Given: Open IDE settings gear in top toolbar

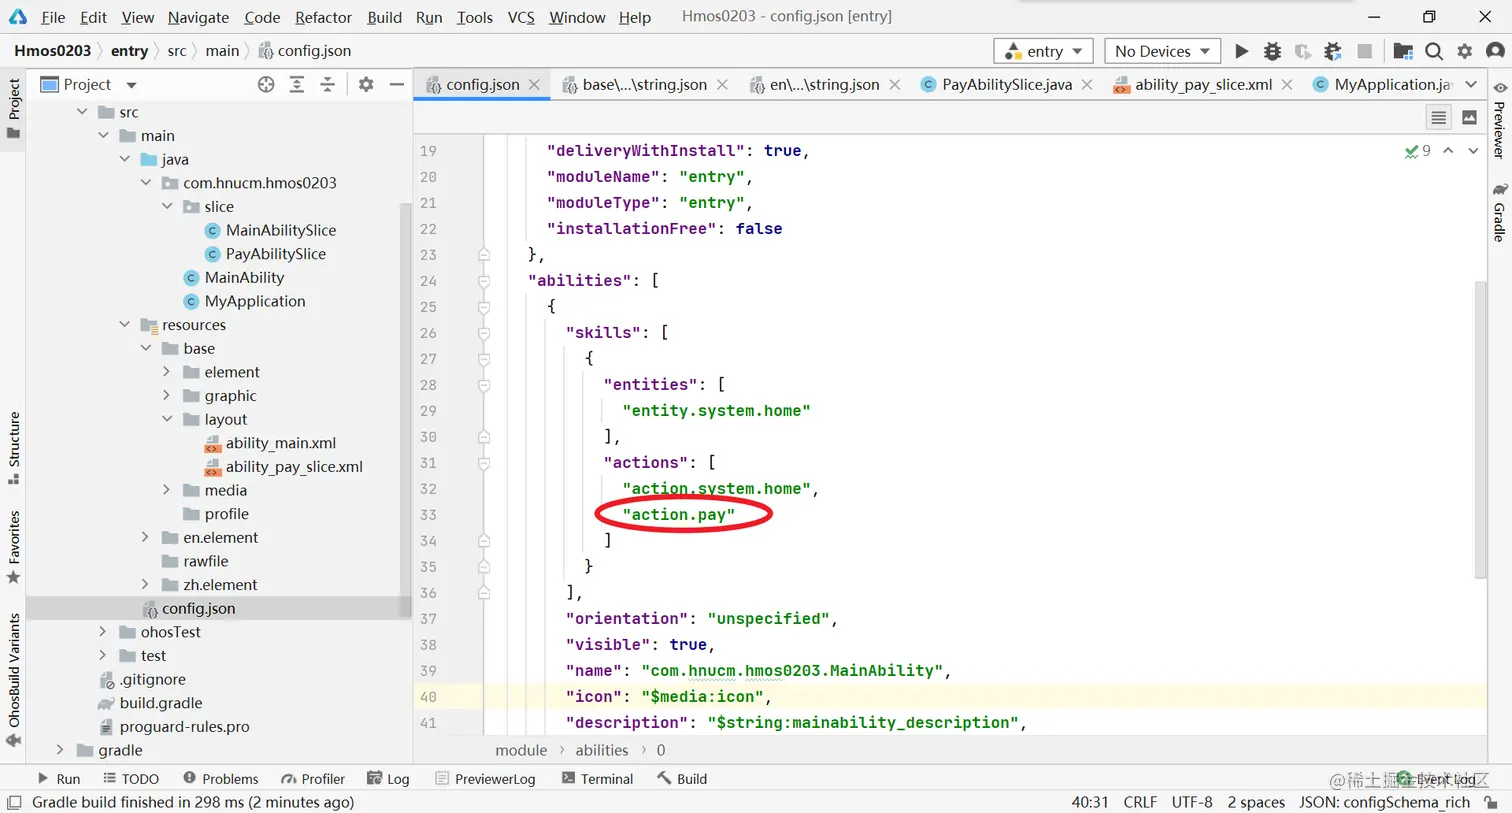Looking at the screenshot, I should [1465, 51].
